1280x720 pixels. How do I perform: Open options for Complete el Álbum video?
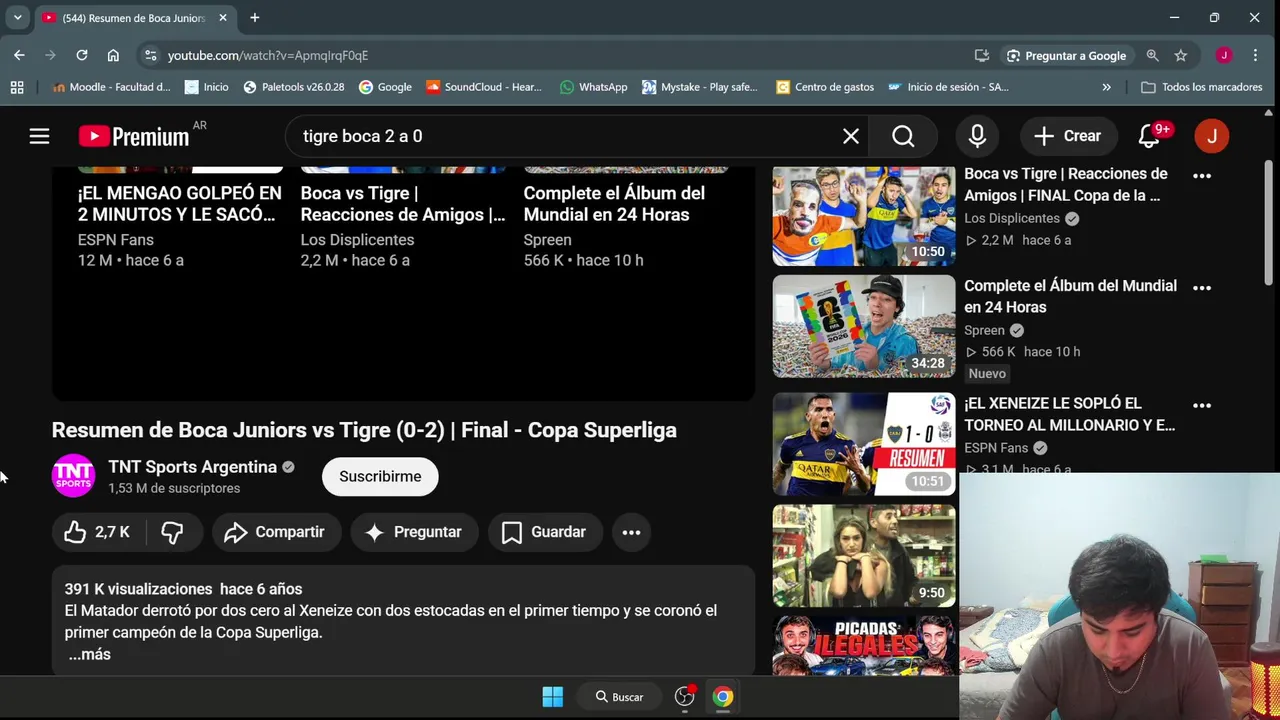(1202, 287)
